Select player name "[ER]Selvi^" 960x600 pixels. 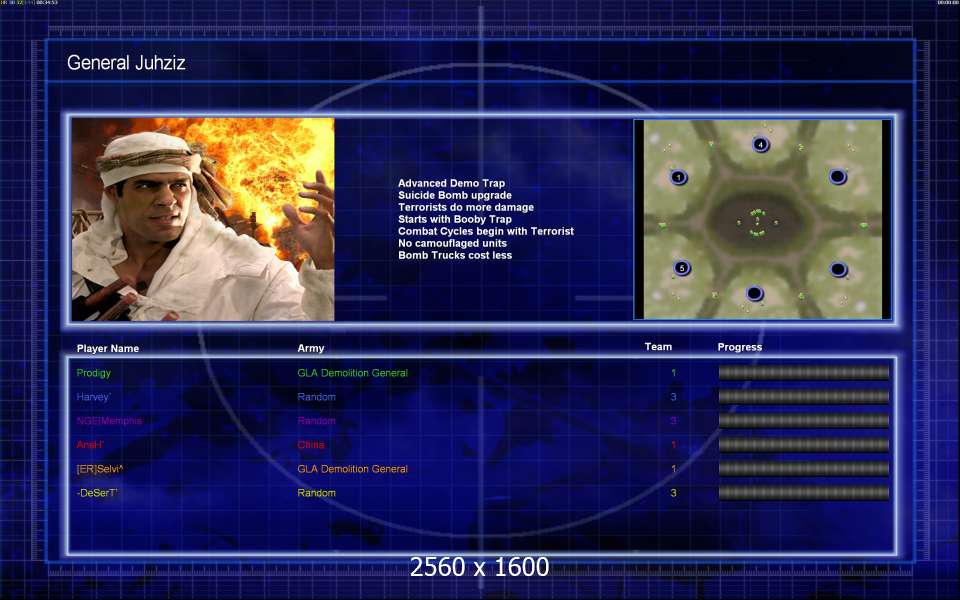click(100, 469)
